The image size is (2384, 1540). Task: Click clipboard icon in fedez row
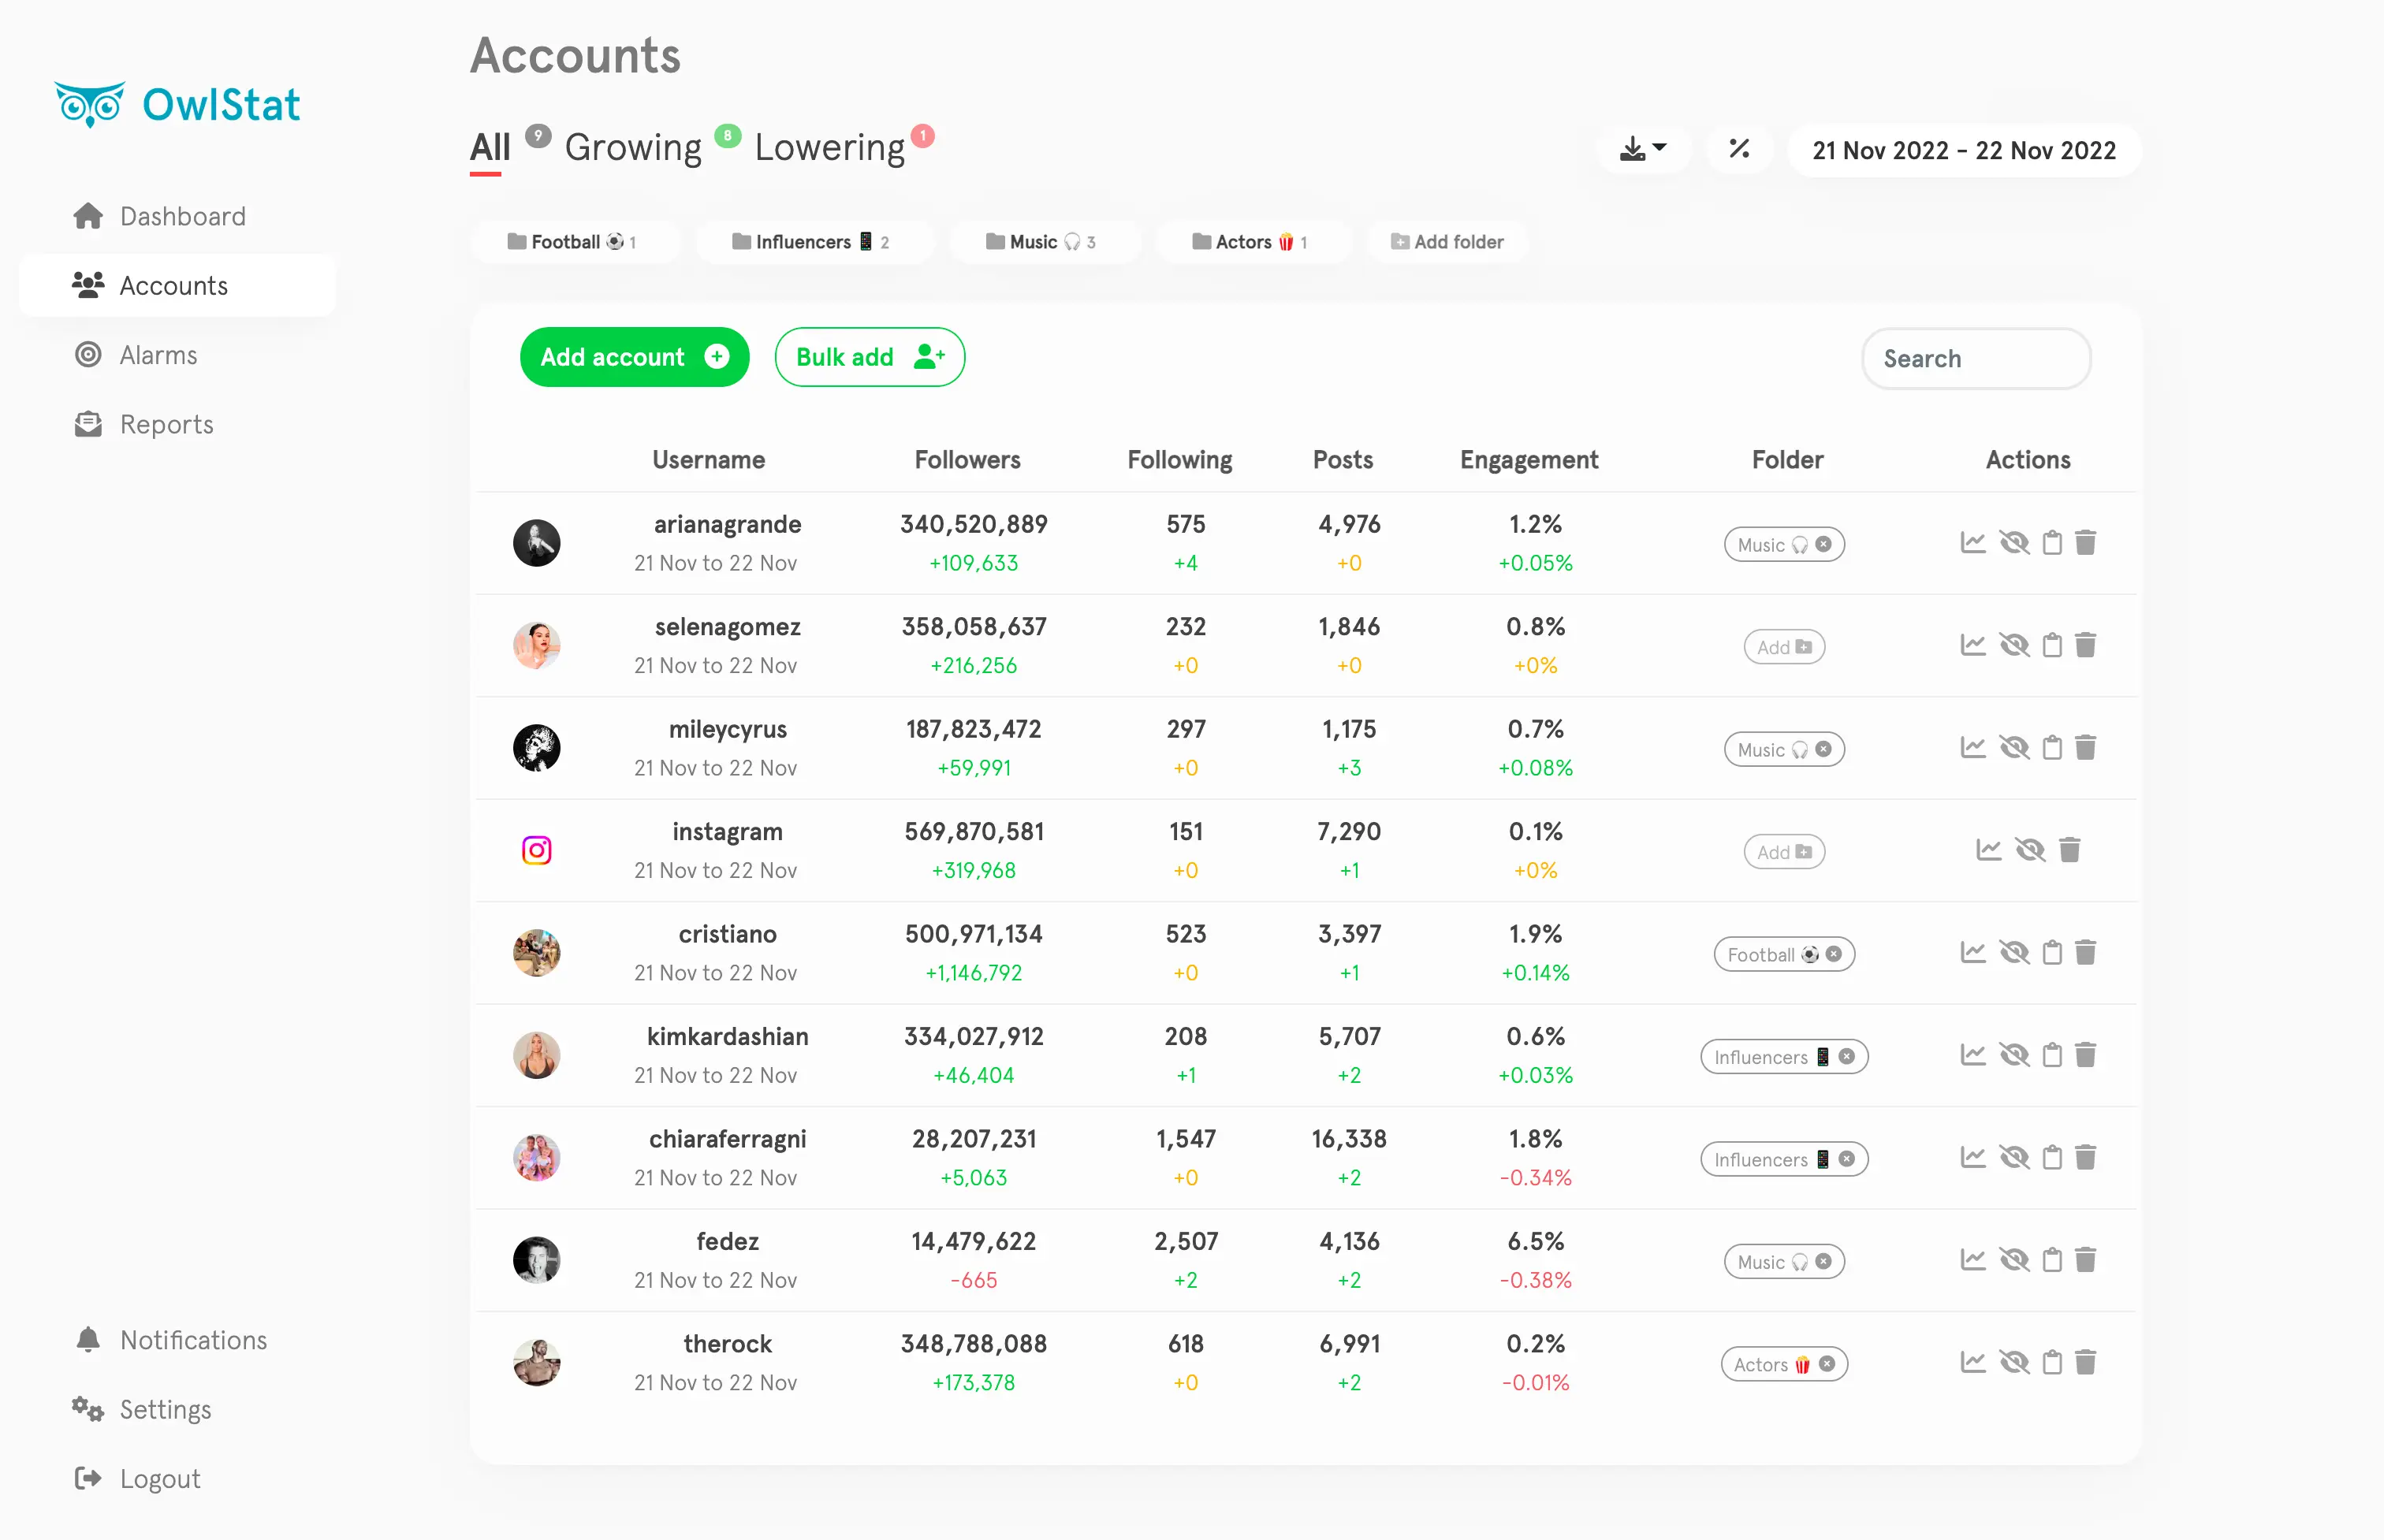2052,1260
